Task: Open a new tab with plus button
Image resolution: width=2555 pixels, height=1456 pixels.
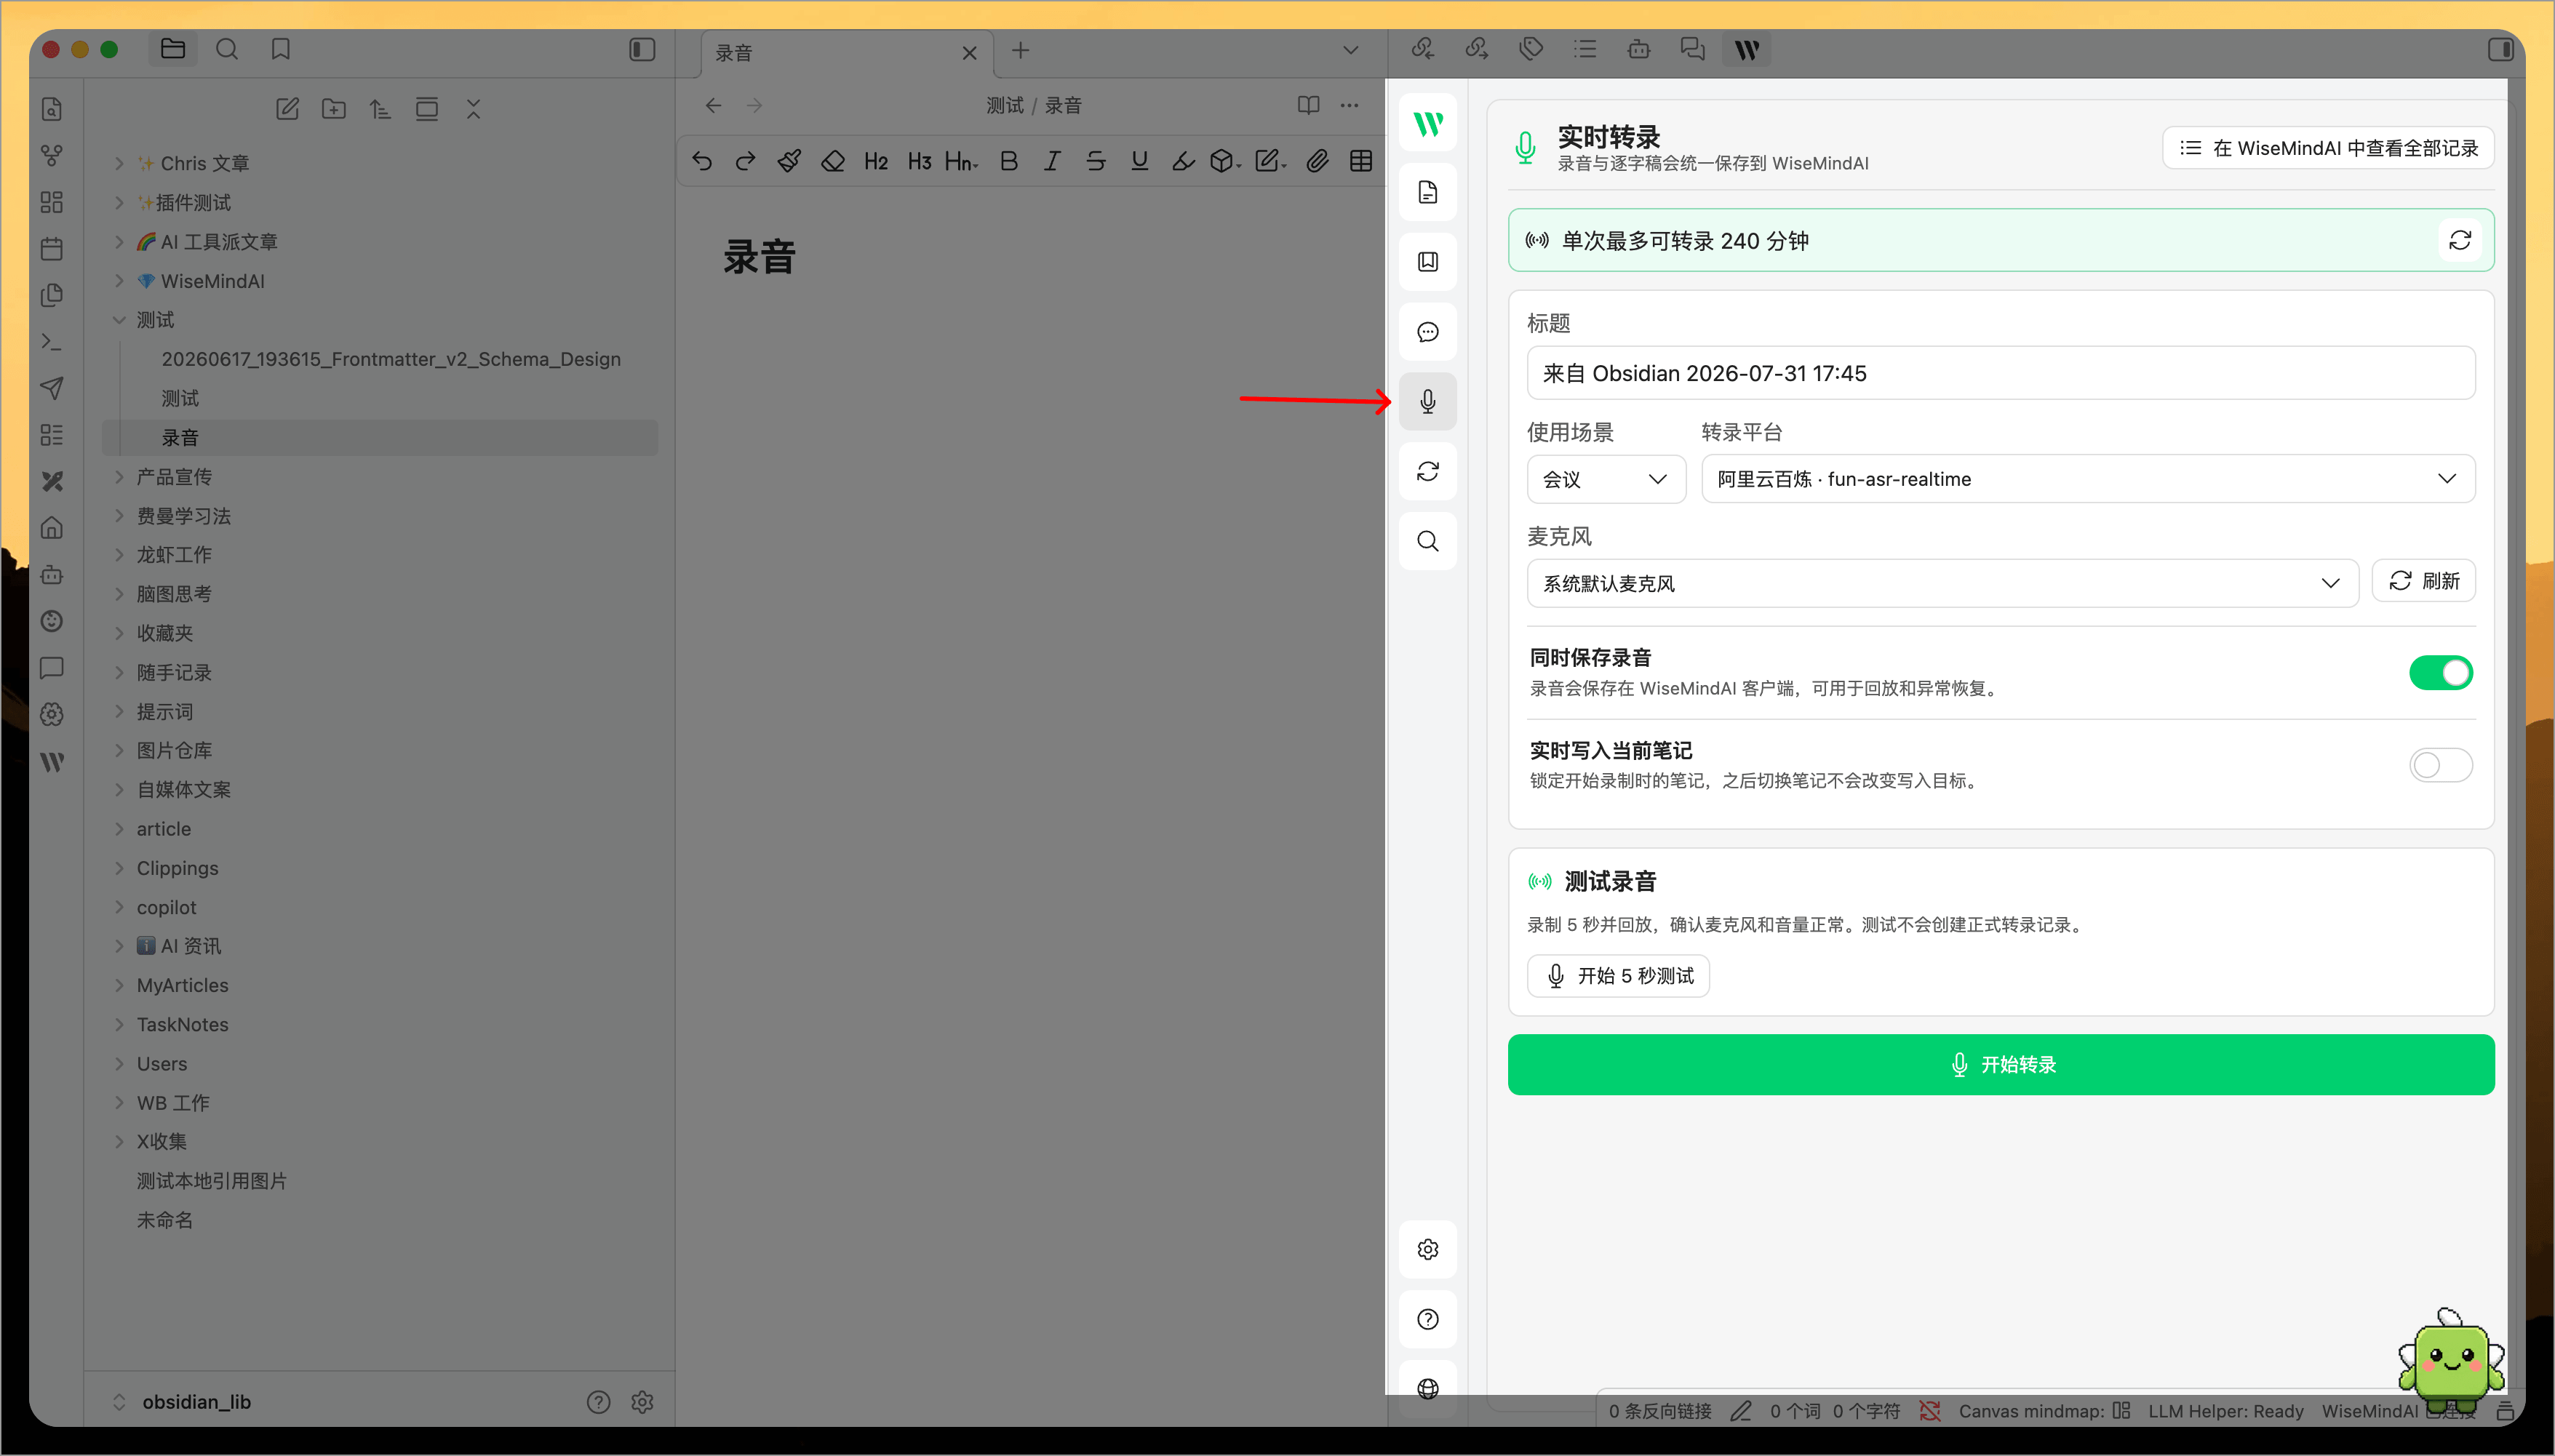Action: 1020,50
